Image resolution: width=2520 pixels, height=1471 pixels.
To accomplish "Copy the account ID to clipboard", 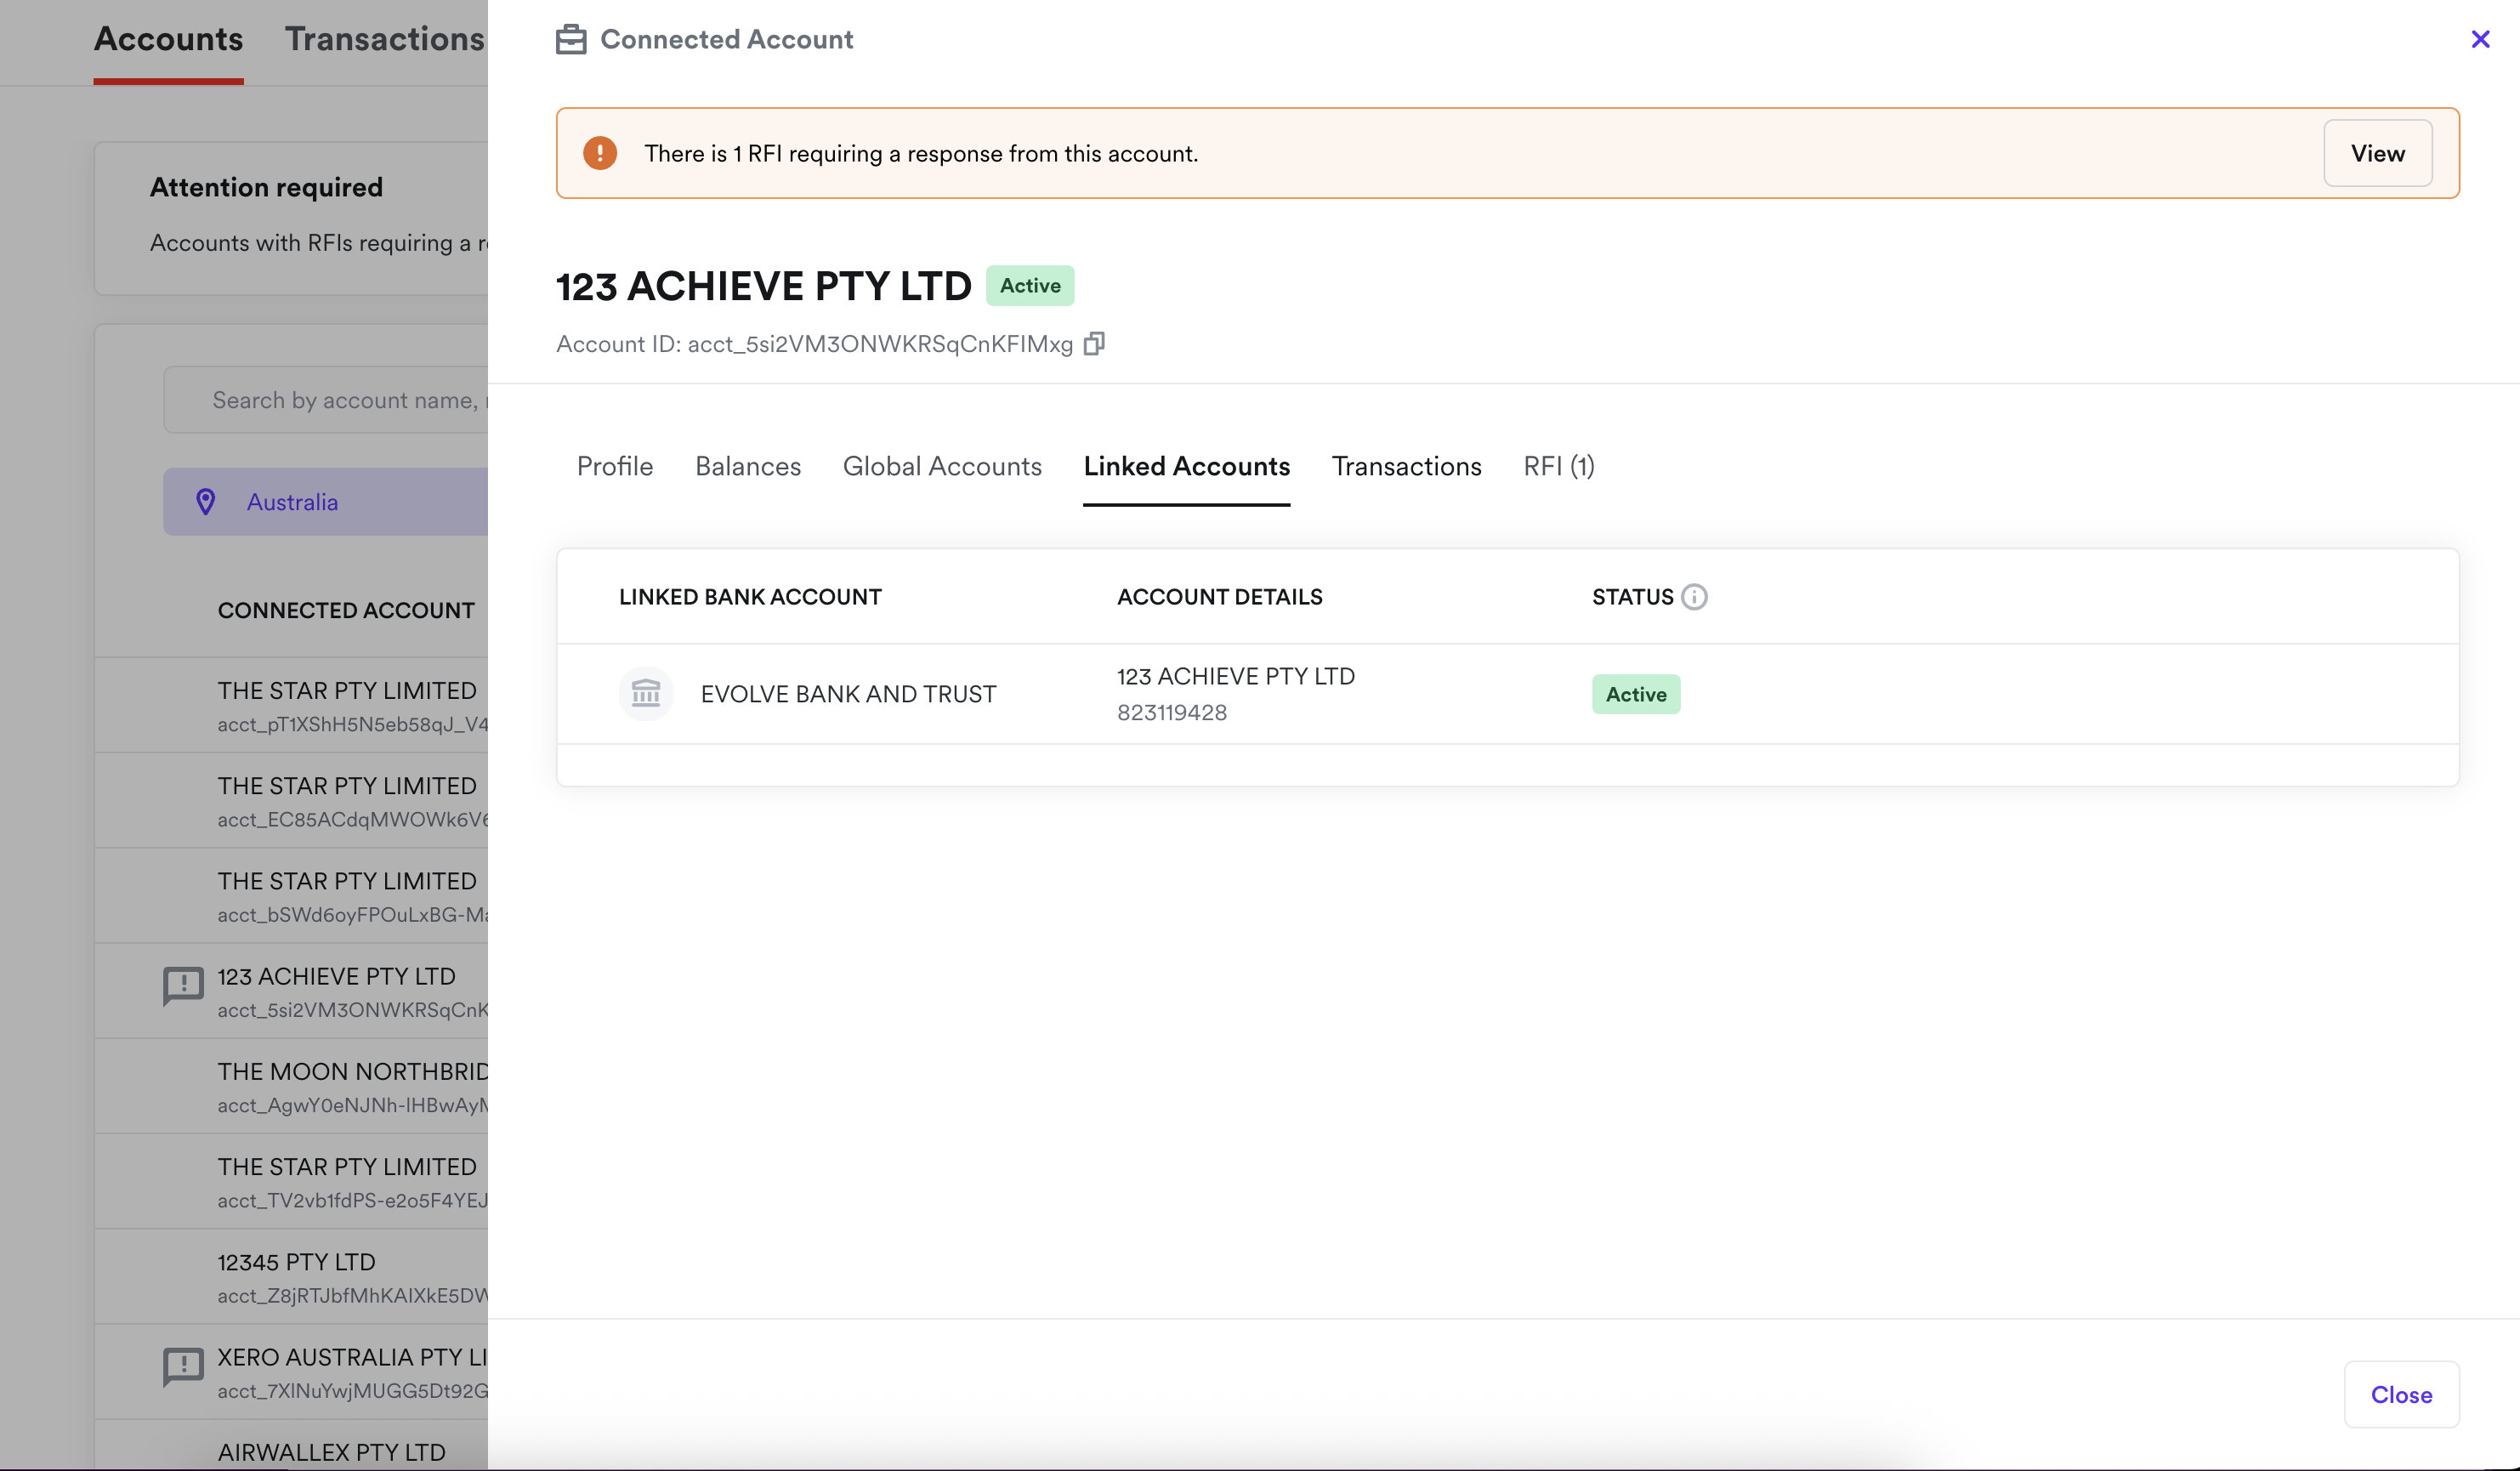I will 1094,344.
